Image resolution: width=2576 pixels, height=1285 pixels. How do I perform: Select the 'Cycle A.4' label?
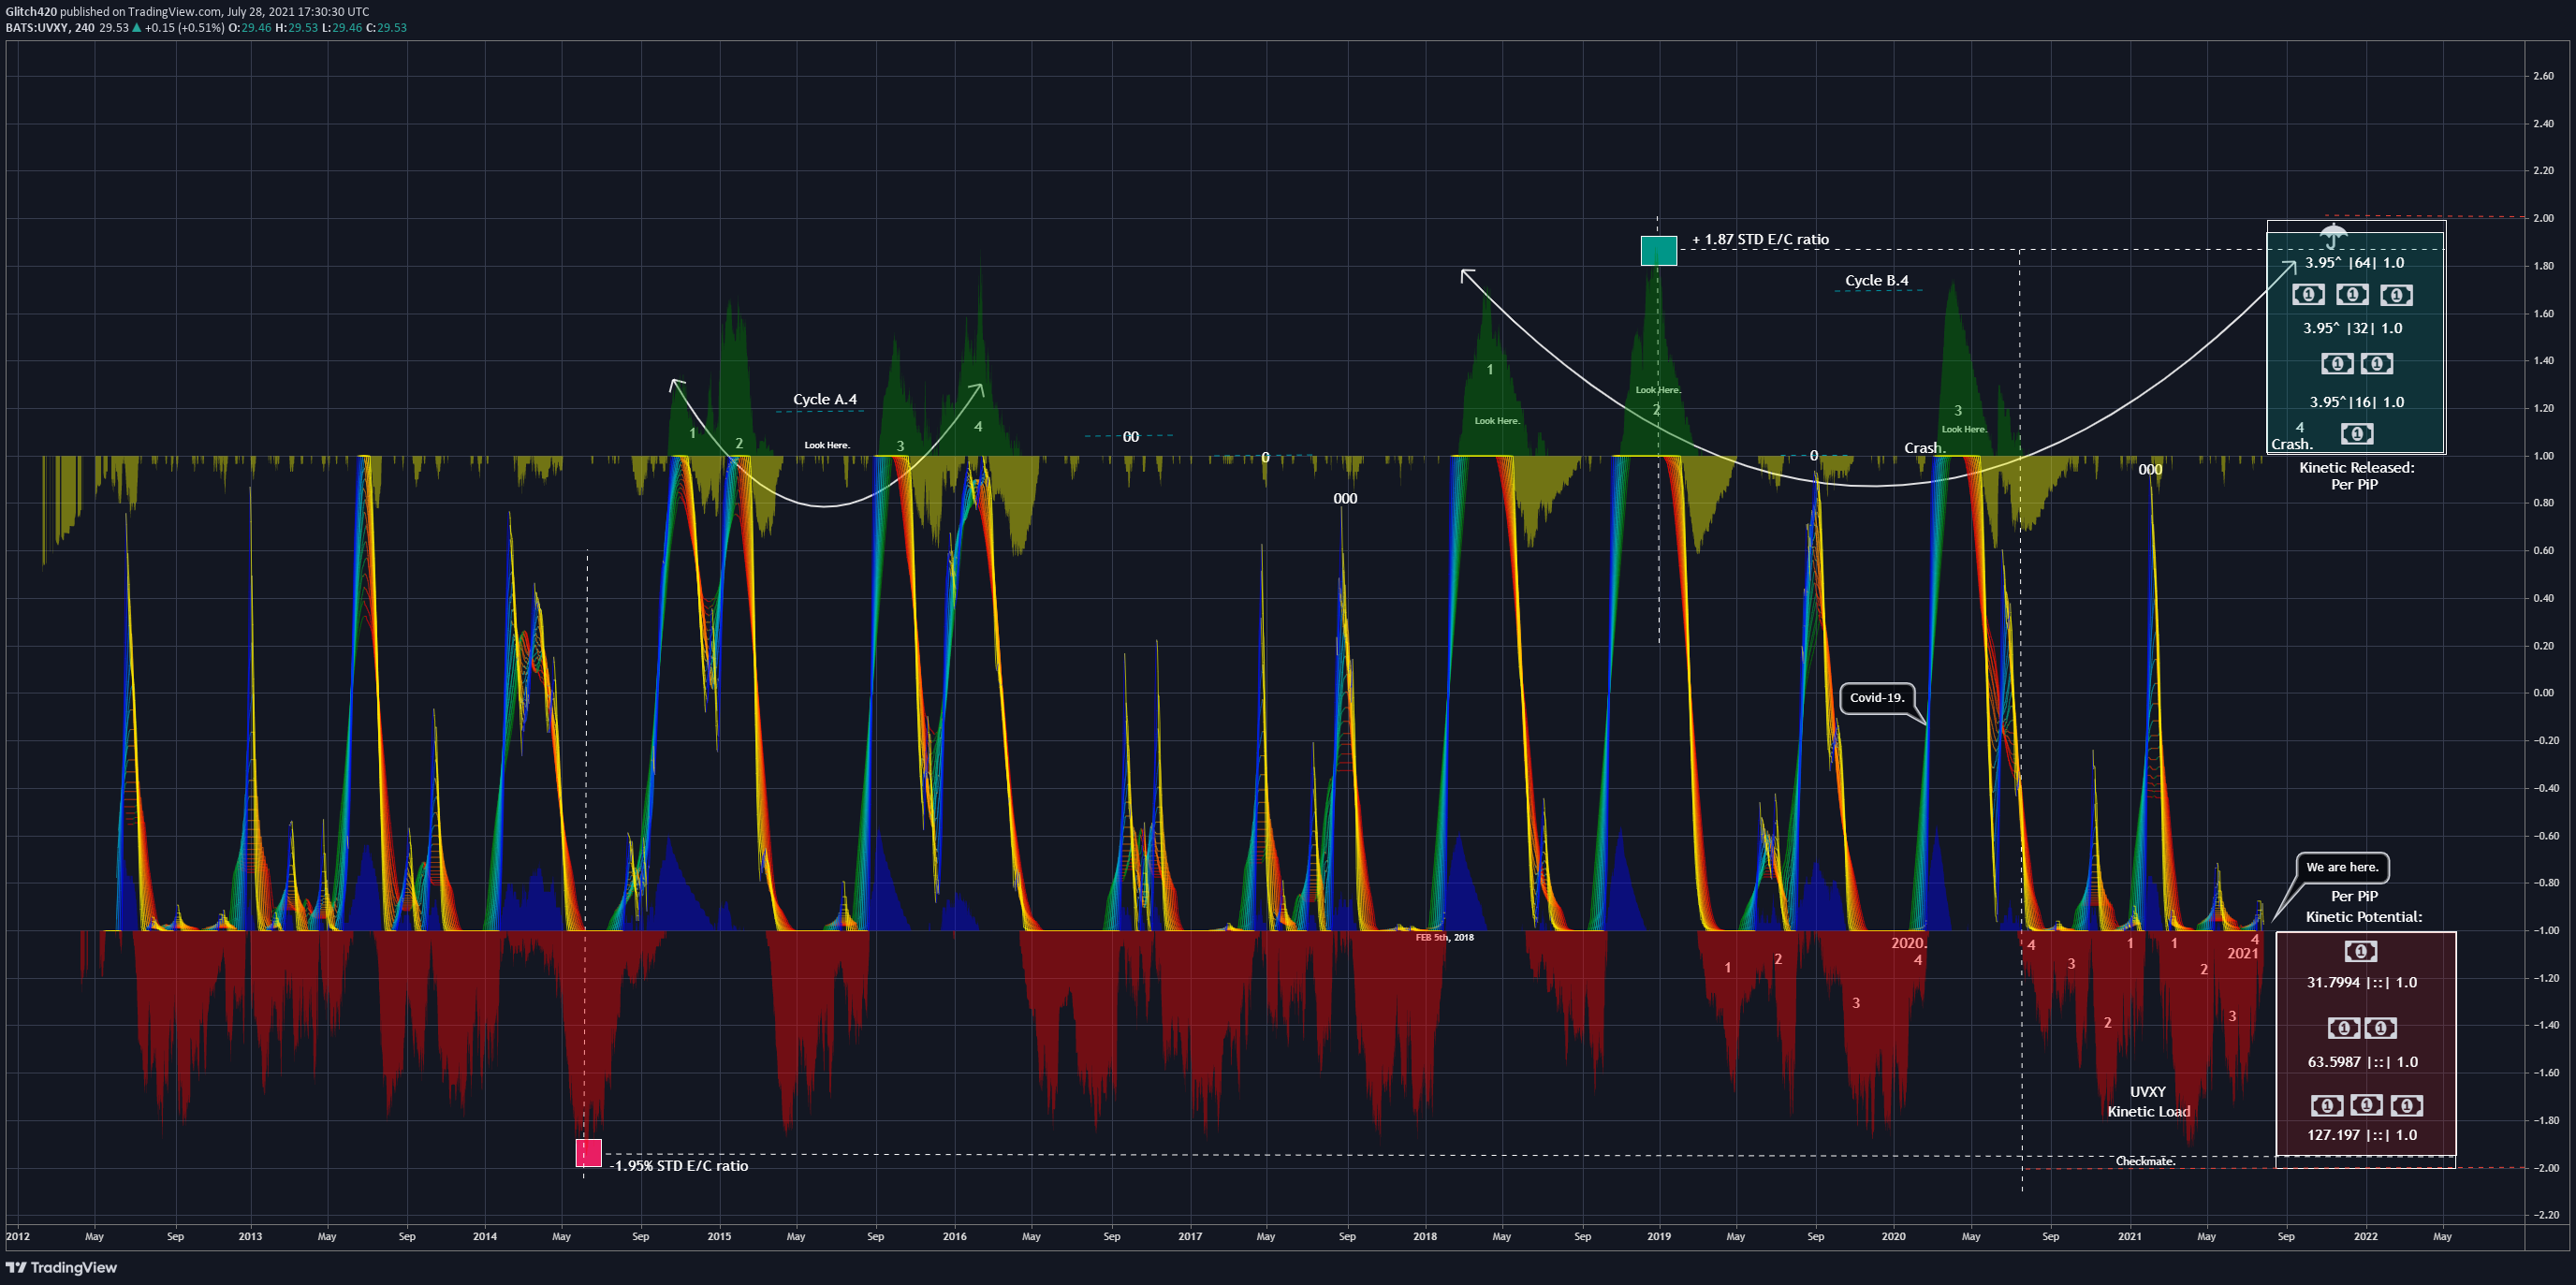pyautogui.click(x=825, y=400)
